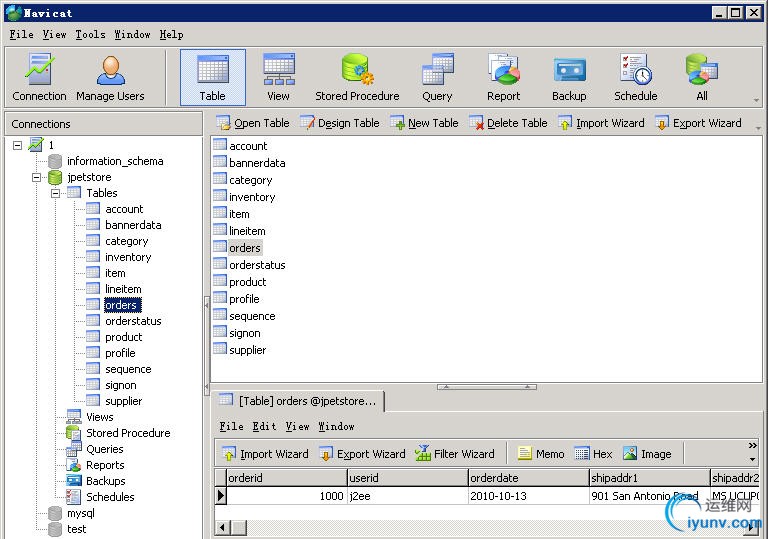Click Open Table button

click(253, 123)
